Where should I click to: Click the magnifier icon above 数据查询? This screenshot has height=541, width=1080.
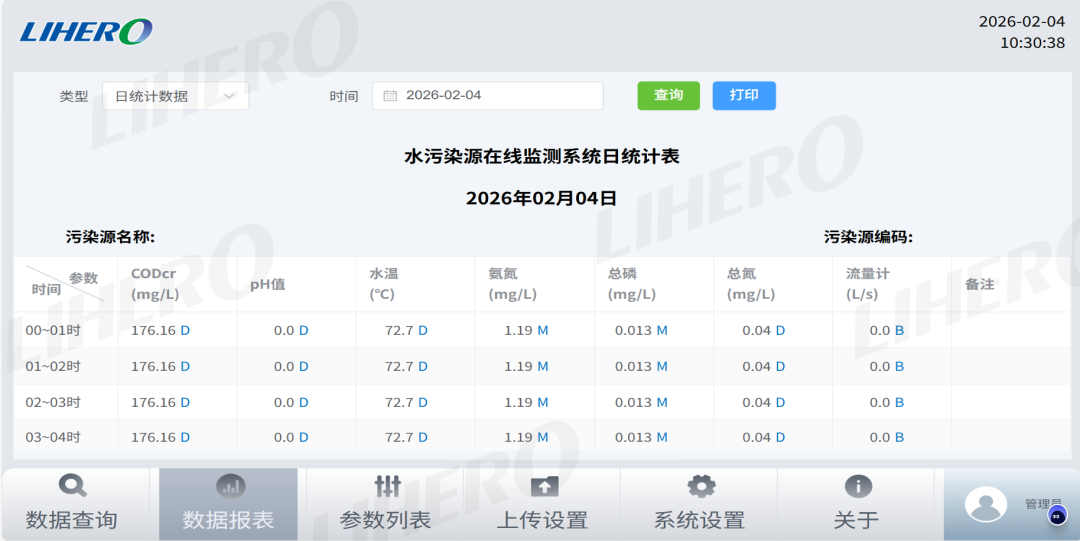(x=73, y=486)
